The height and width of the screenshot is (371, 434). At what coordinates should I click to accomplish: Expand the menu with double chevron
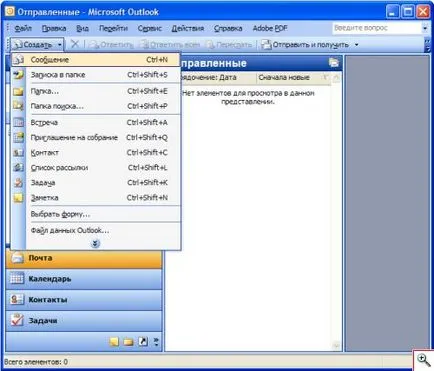(95, 244)
